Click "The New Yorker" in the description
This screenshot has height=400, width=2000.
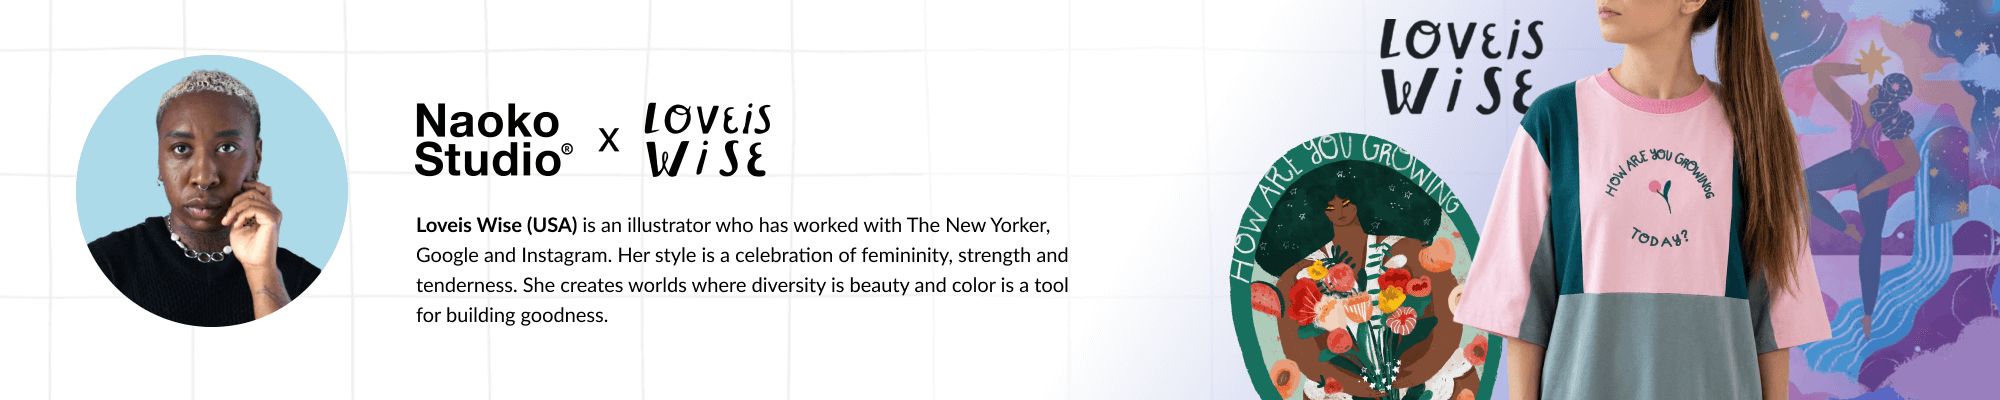[977, 225]
